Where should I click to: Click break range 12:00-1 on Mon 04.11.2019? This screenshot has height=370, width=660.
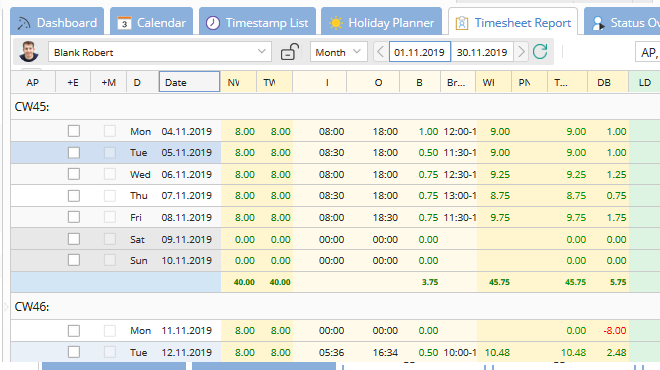[x=459, y=131]
